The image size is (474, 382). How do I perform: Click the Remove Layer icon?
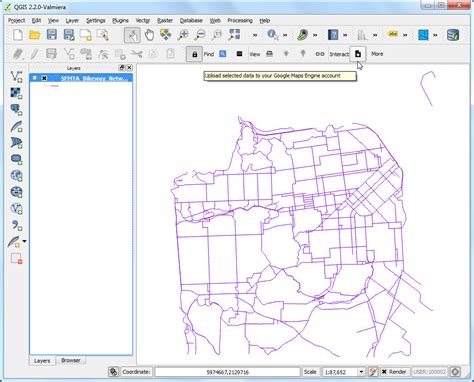16,258
